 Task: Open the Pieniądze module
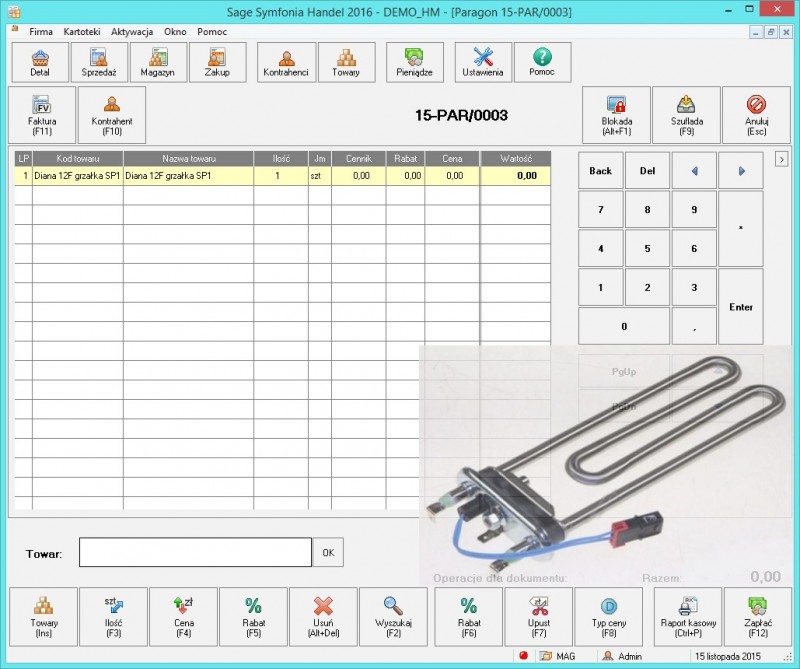point(415,62)
